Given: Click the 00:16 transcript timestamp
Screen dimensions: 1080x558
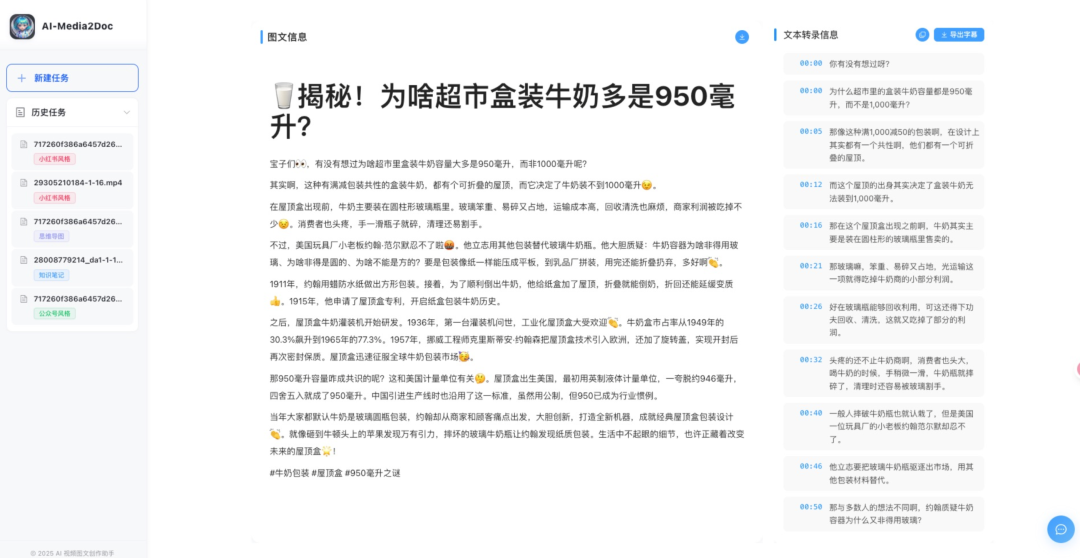Looking at the screenshot, I should click(811, 225).
